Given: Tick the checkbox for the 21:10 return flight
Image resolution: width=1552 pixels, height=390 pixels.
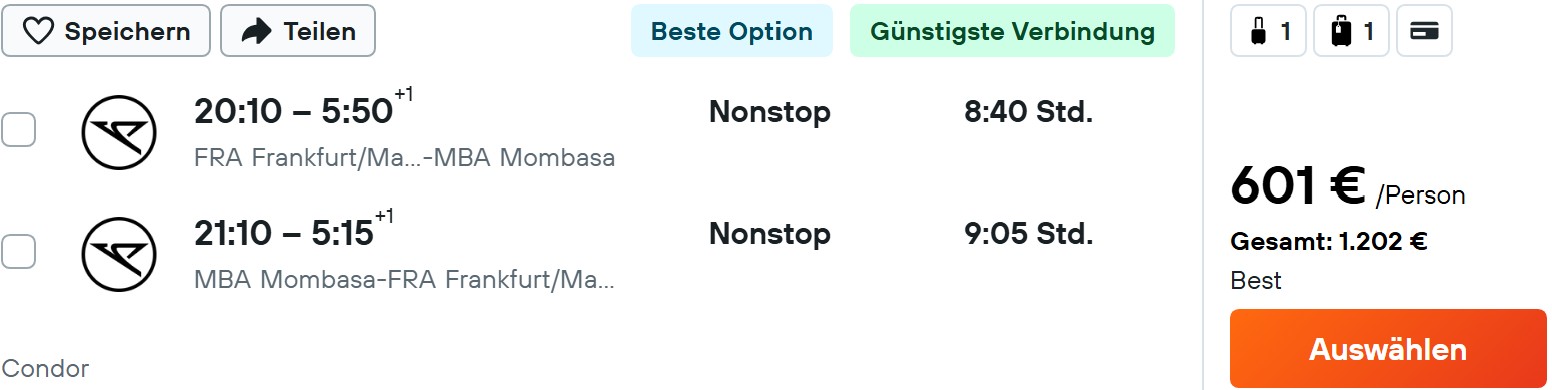Looking at the screenshot, I should (18, 251).
